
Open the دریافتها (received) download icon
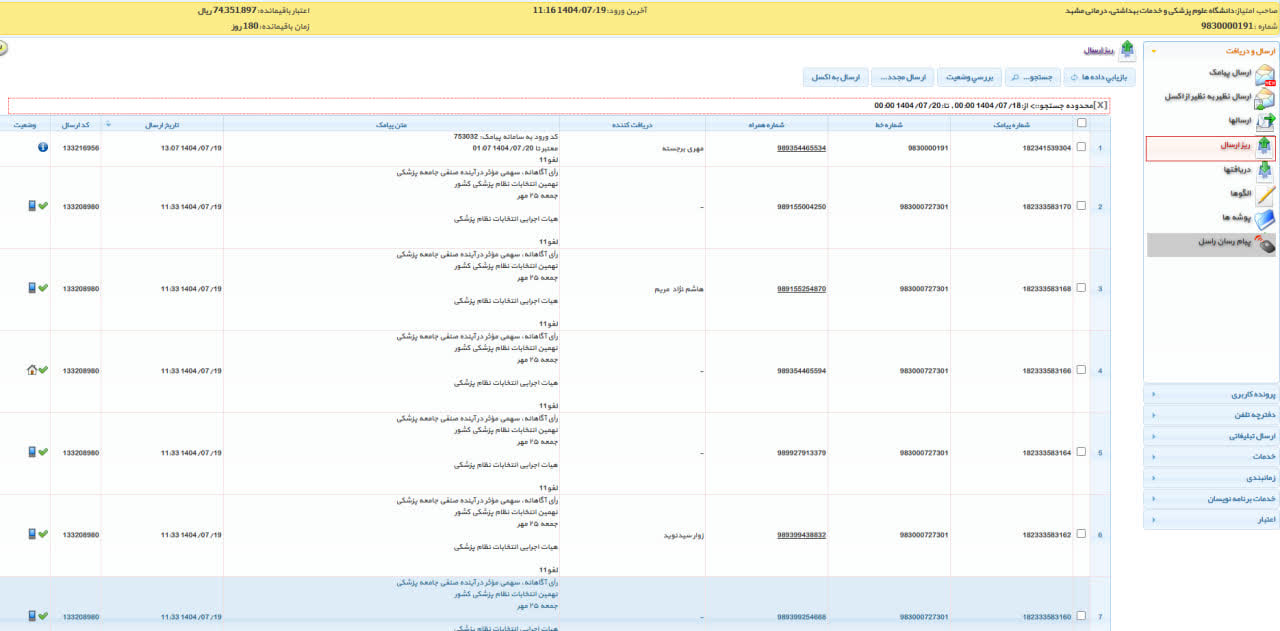[1264, 171]
